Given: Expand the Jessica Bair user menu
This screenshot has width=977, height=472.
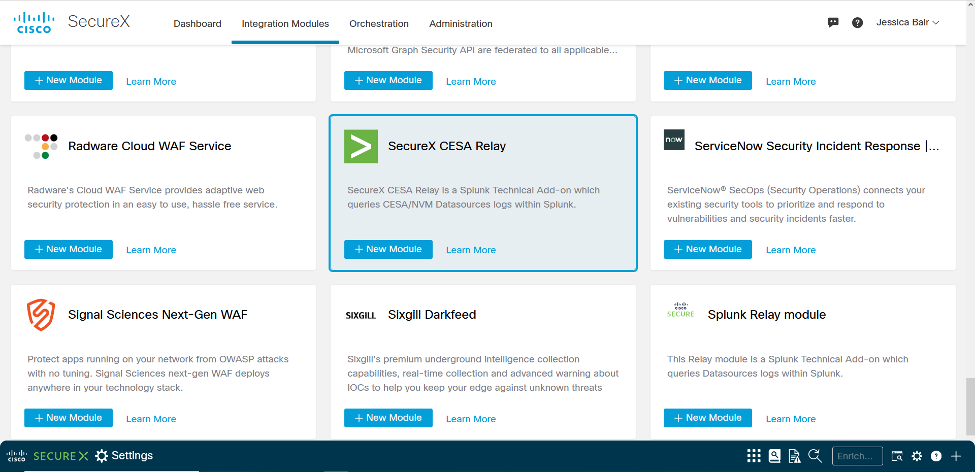Looking at the screenshot, I should pyautogui.click(x=907, y=22).
